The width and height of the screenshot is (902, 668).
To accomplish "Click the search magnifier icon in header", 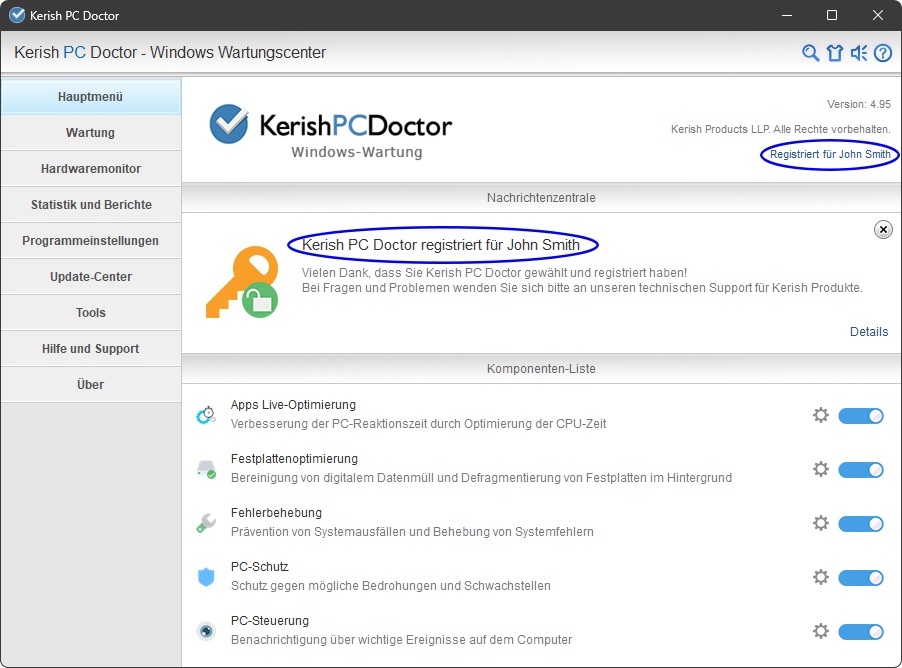I will 811,53.
